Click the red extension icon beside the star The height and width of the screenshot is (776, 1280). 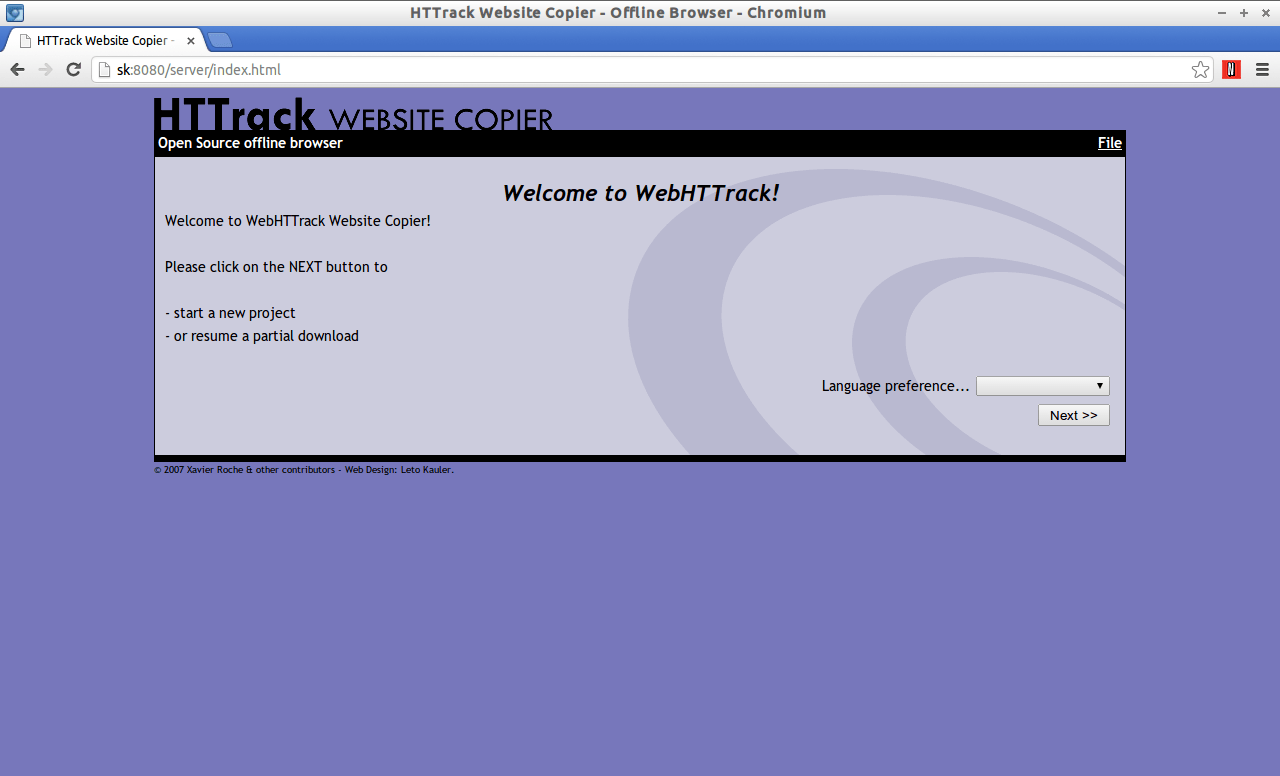pyautogui.click(x=1230, y=69)
